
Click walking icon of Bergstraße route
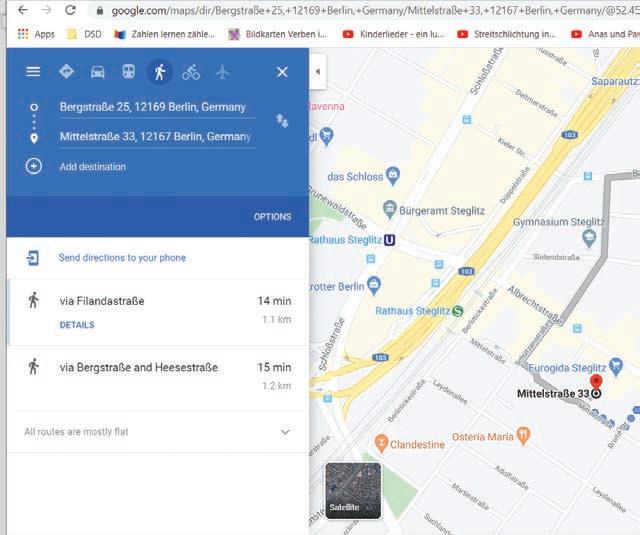point(33,366)
